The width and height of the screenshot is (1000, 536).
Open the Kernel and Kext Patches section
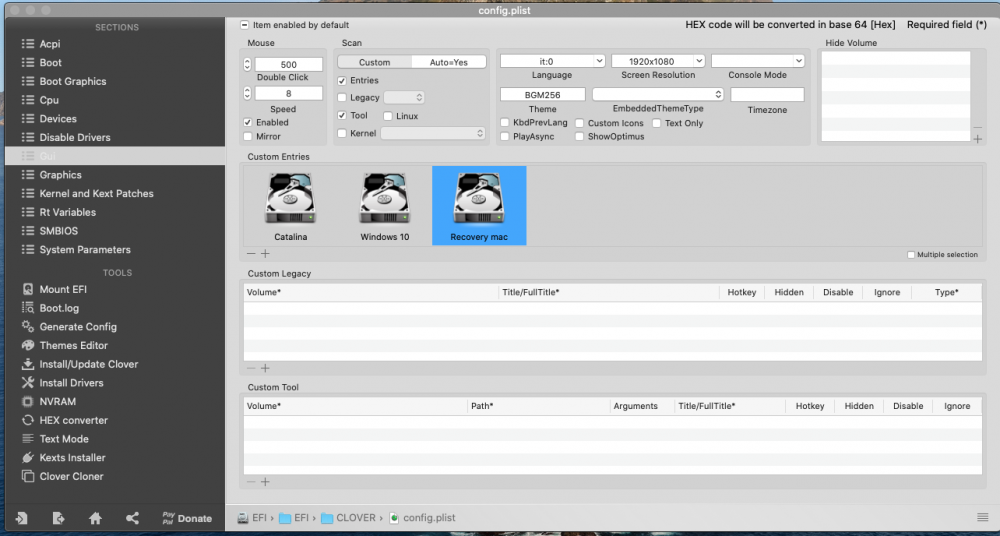tap(96, 193)
